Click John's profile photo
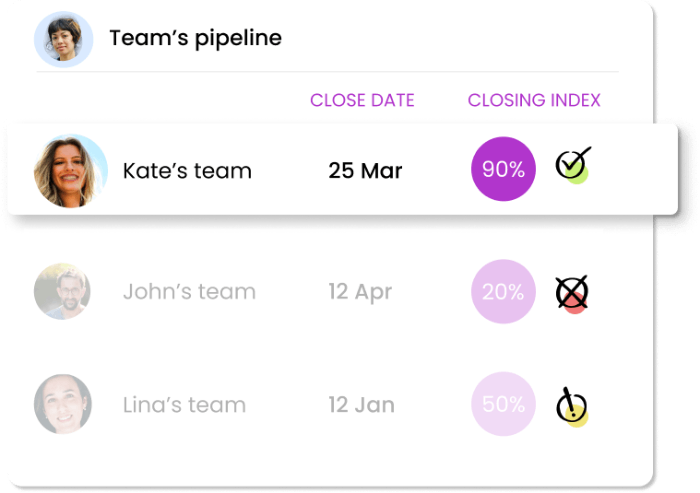The height and width of the screenshot is (493, 700). [x=62, y=292]
